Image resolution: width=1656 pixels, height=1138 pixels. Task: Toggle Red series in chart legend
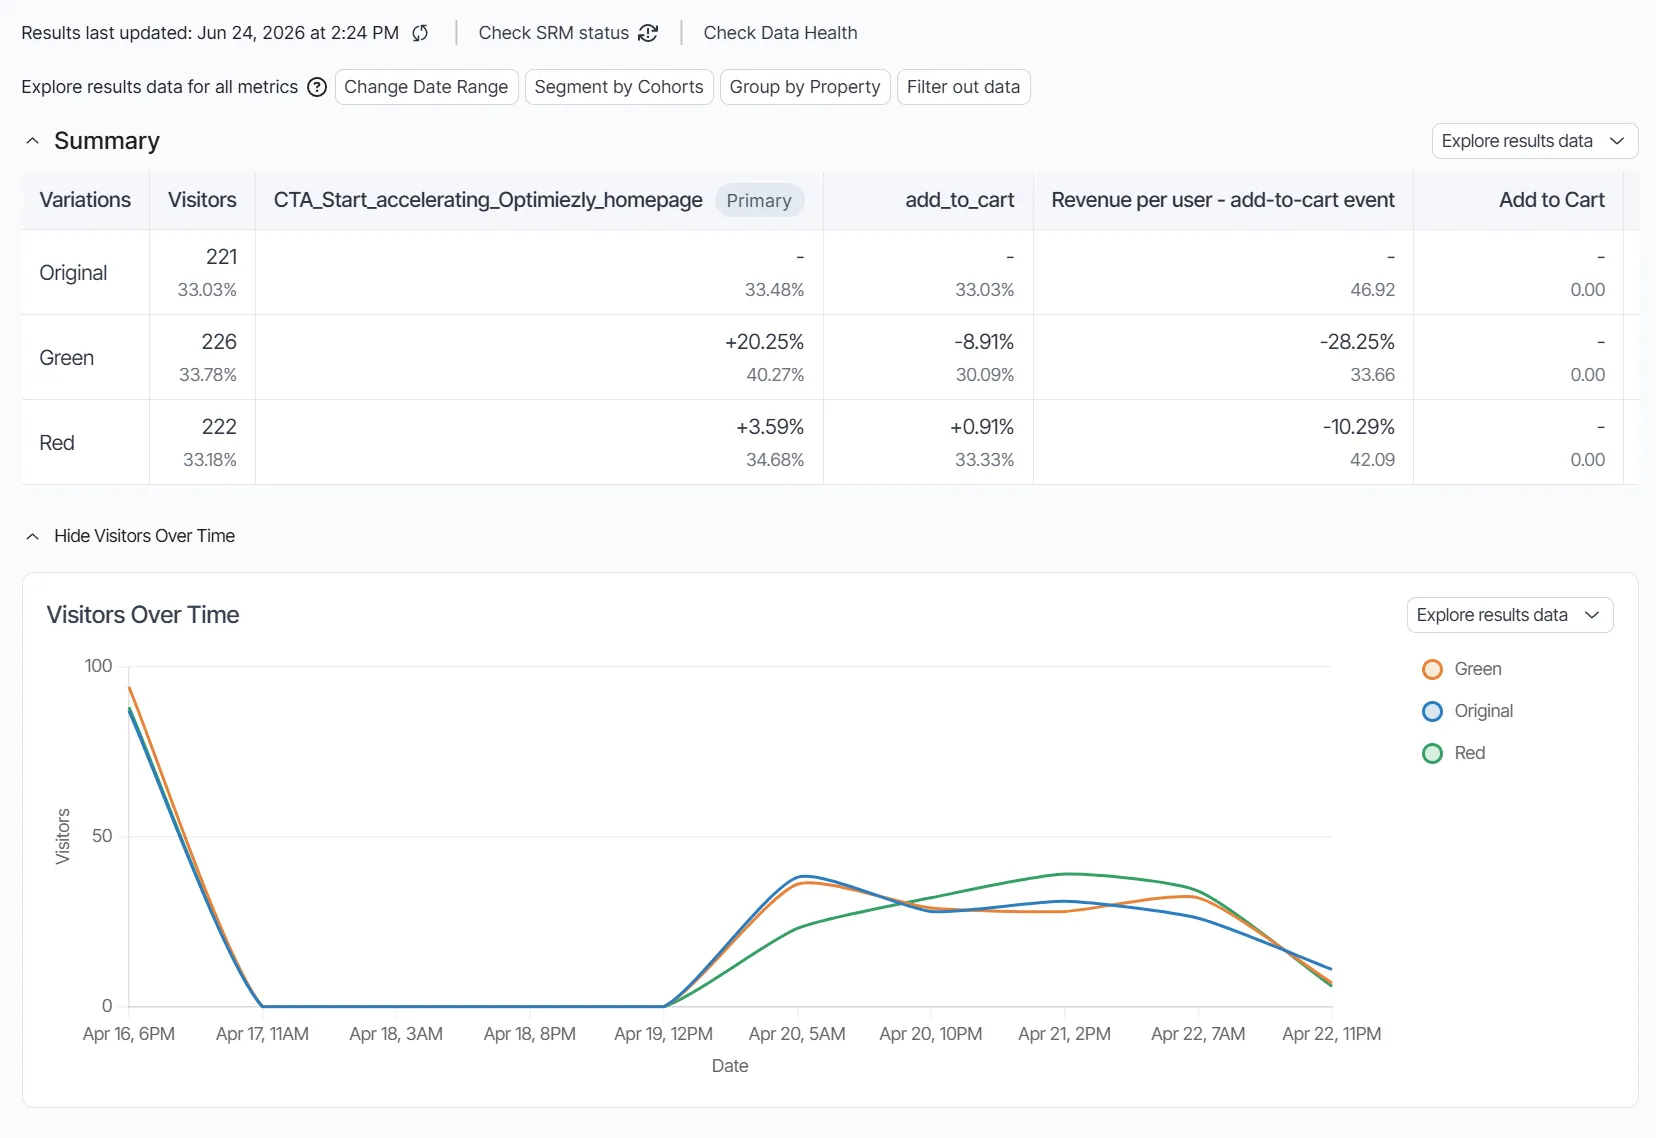1453,753
